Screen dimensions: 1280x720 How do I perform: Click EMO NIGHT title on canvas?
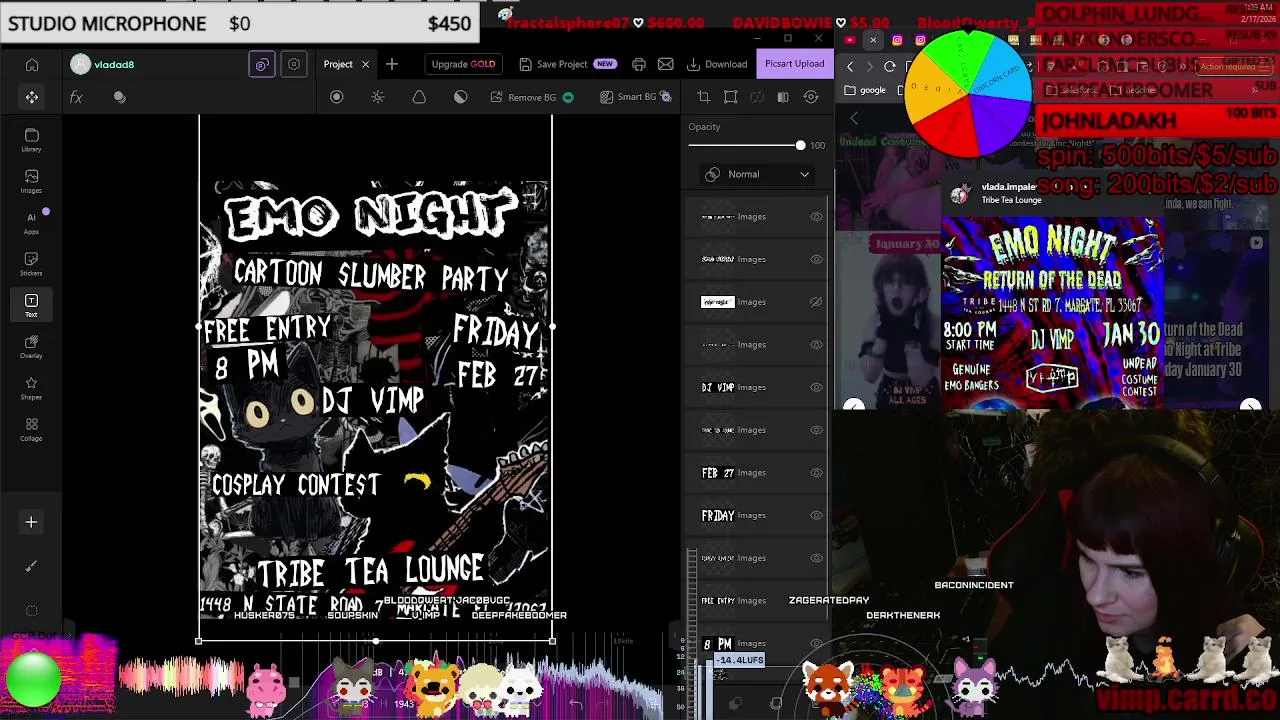tap(370, 213)
